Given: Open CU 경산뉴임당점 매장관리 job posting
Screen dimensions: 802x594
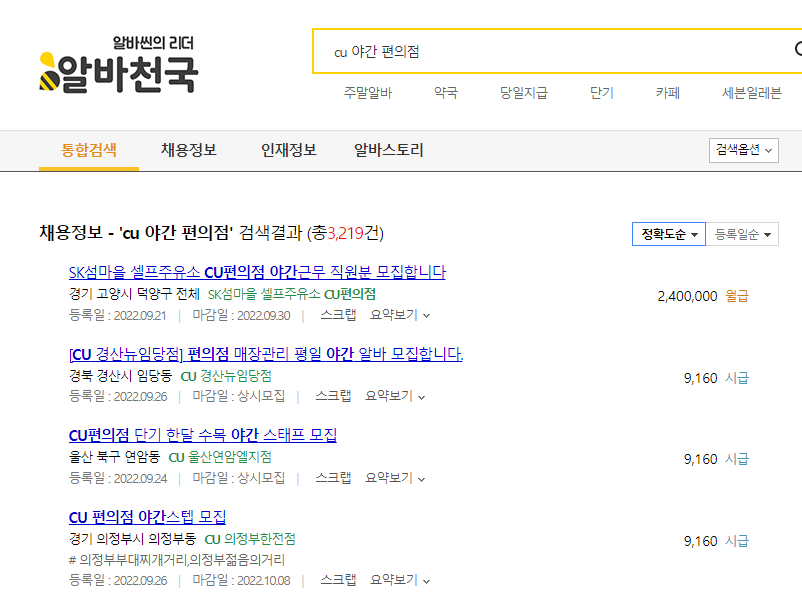Looking at the screenshot, I should point(266,354).
